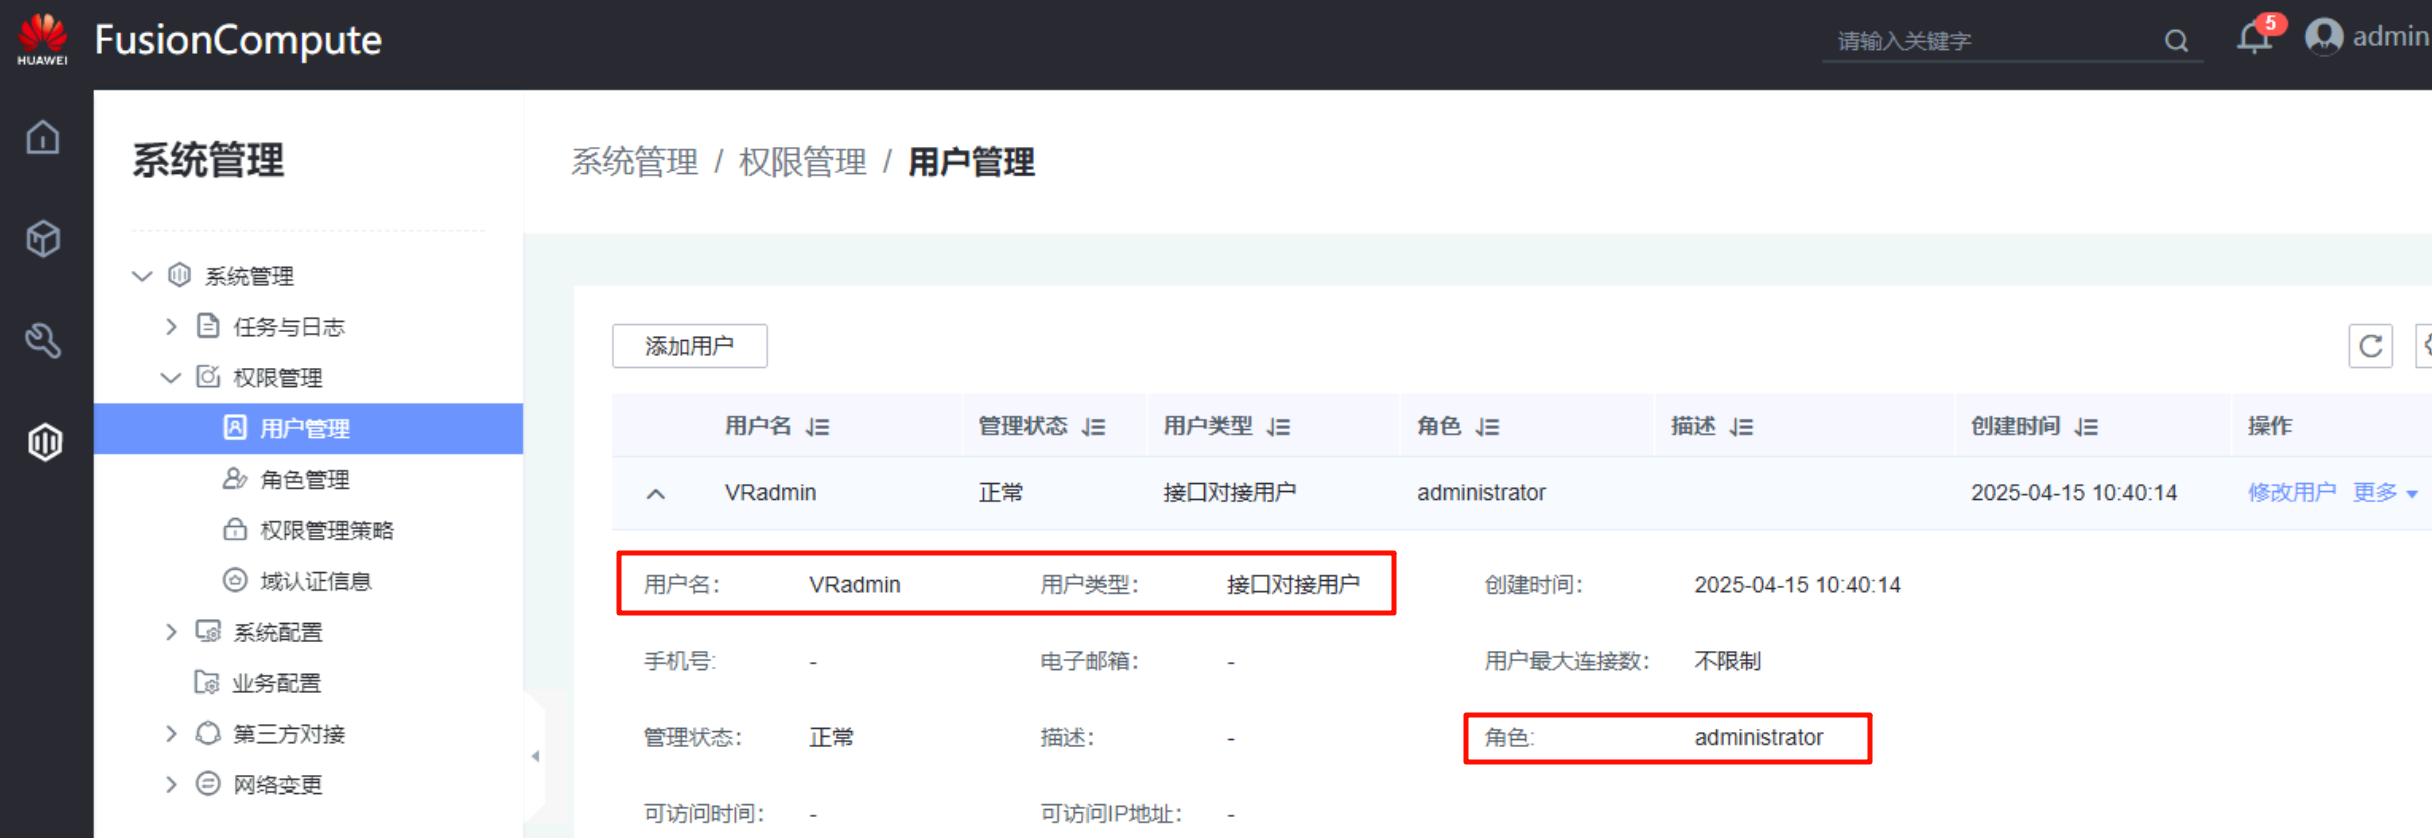The height and width of the screenshot is (838, 2432).
Task: Click the home icon in left rail
Action: click(x=43, y=138)
